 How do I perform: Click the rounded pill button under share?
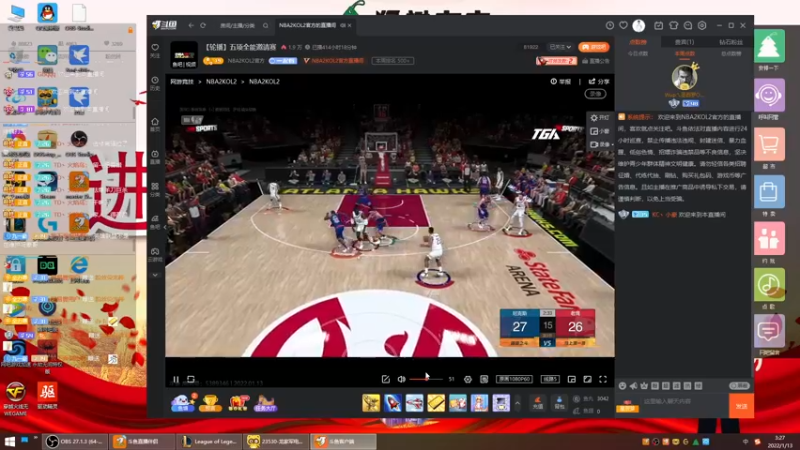[595, 94]
